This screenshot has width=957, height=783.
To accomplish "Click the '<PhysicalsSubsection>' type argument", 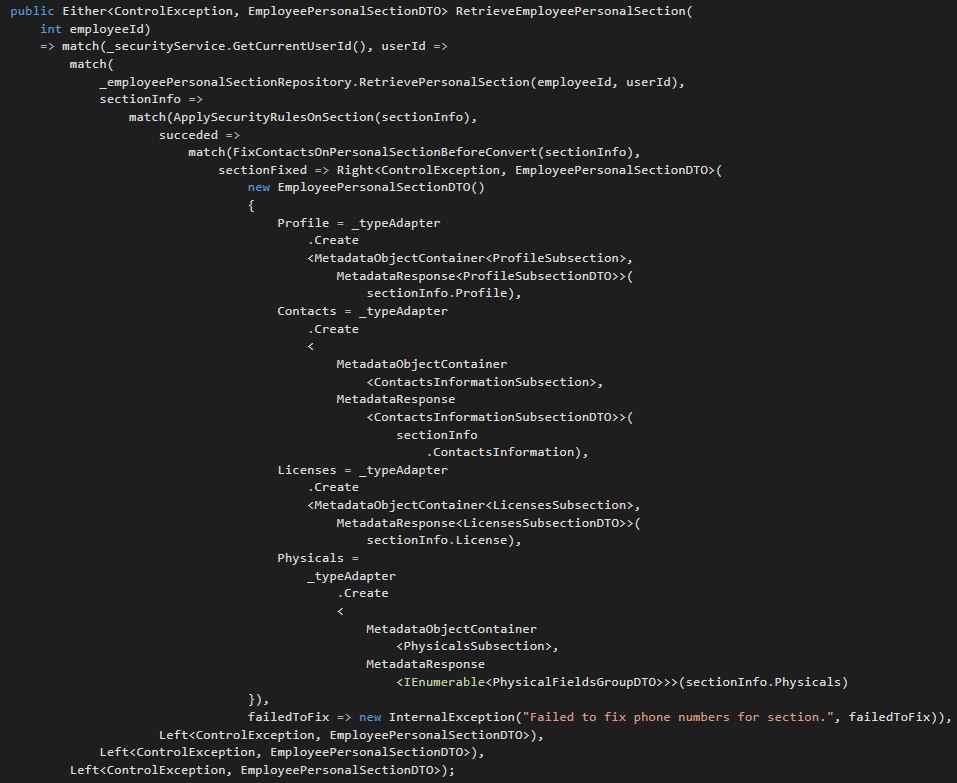I will 474,646.
